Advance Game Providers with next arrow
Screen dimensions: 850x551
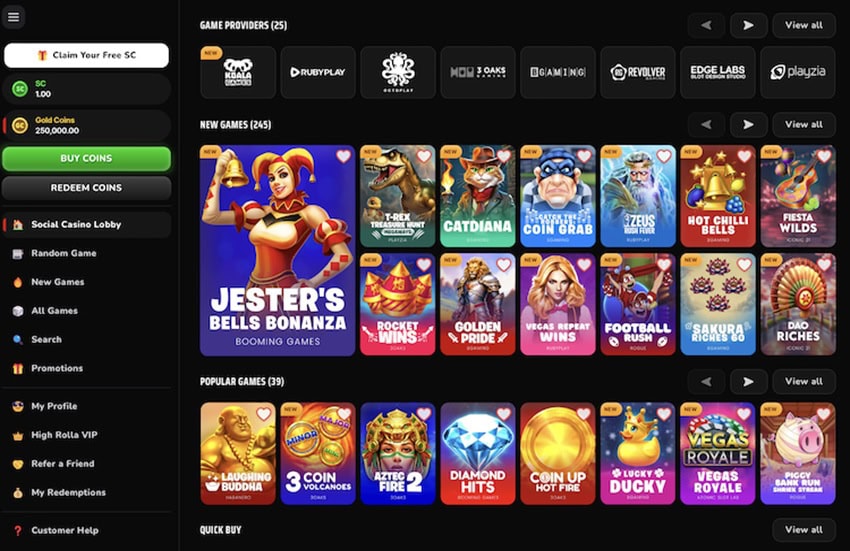coord(749,25)
